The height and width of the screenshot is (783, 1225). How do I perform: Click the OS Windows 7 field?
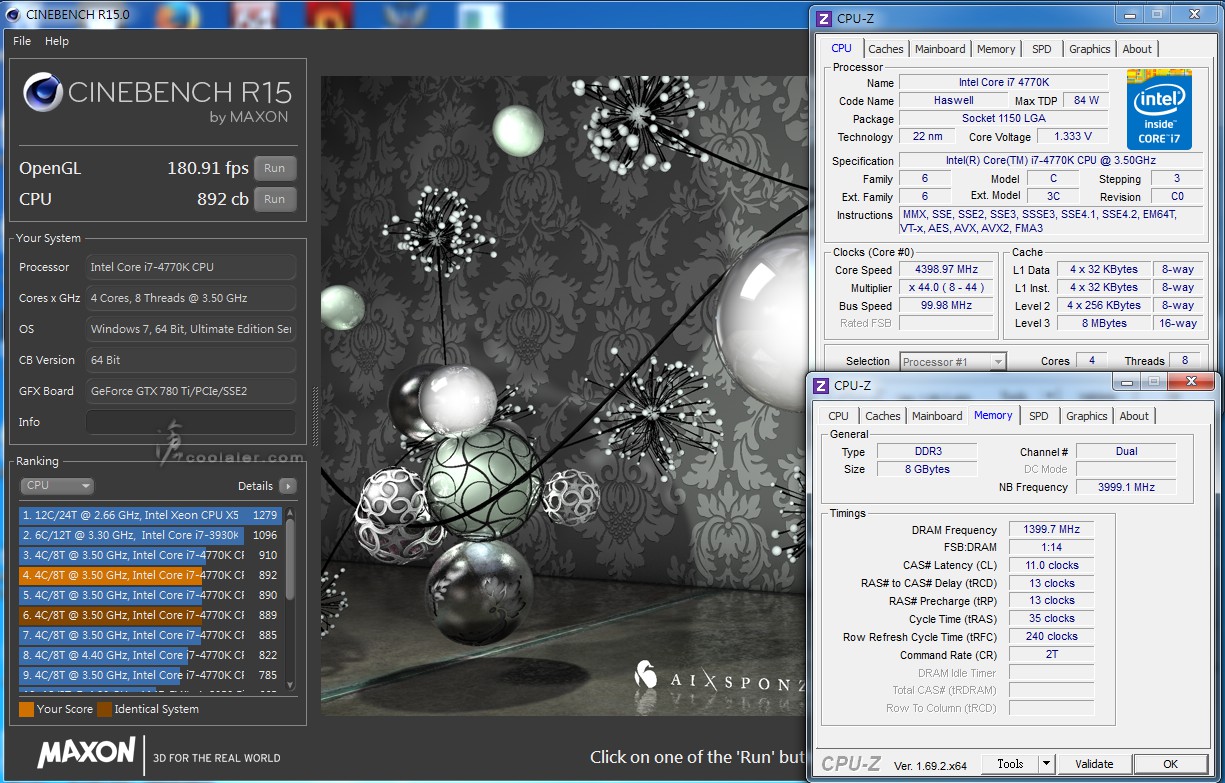[x=190, y=329]
